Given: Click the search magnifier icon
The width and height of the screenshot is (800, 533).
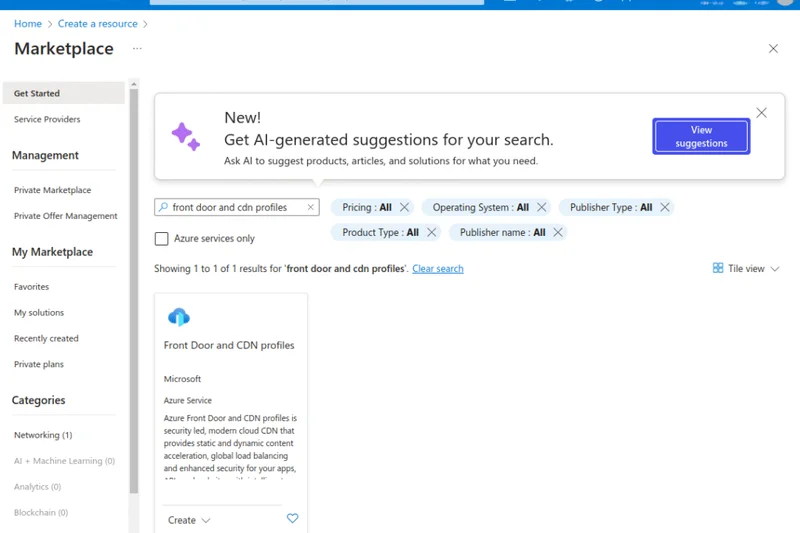Looking at the screenshot, I should tap(163, 207).
